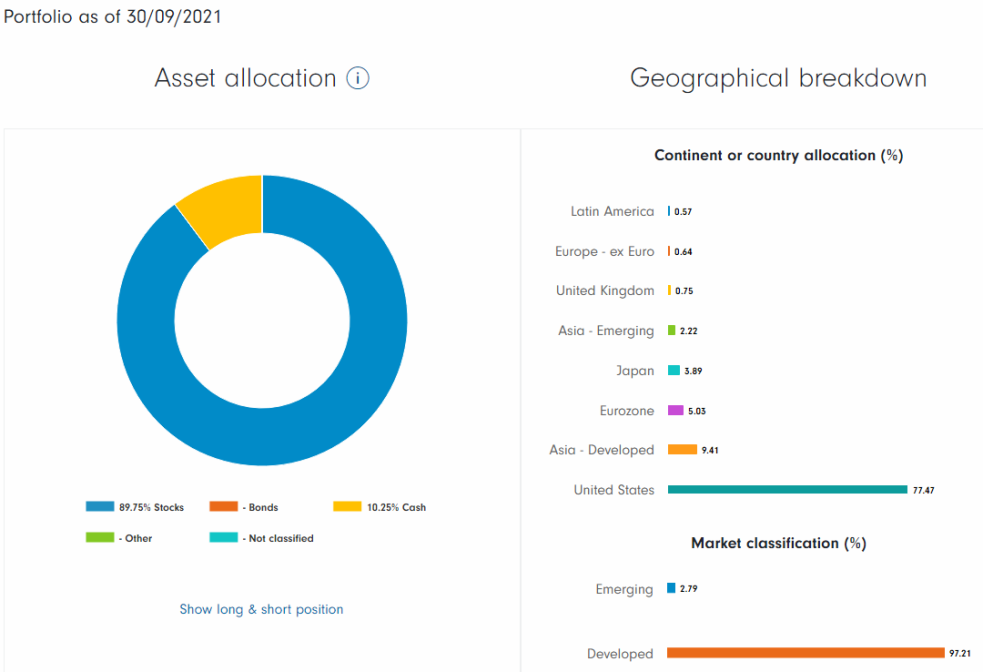Viewport: 983px width, 672px height.
Task: Click the United Kingdom row label
Action: (605, 291)
